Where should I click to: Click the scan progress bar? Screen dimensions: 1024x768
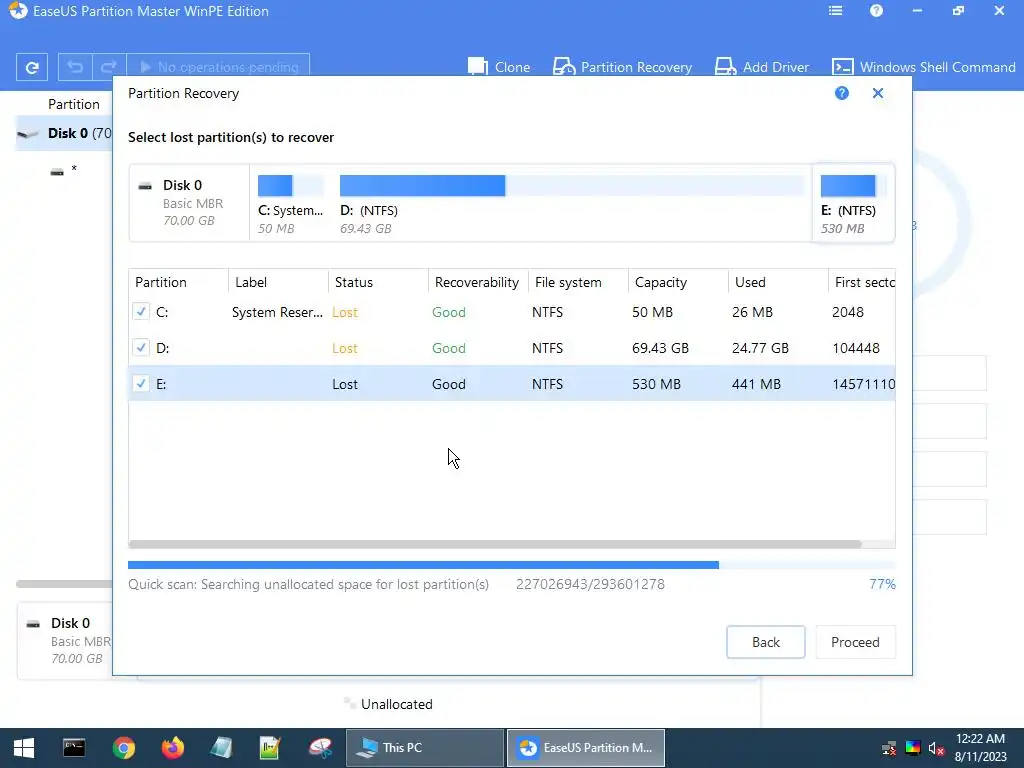(511, 565)
